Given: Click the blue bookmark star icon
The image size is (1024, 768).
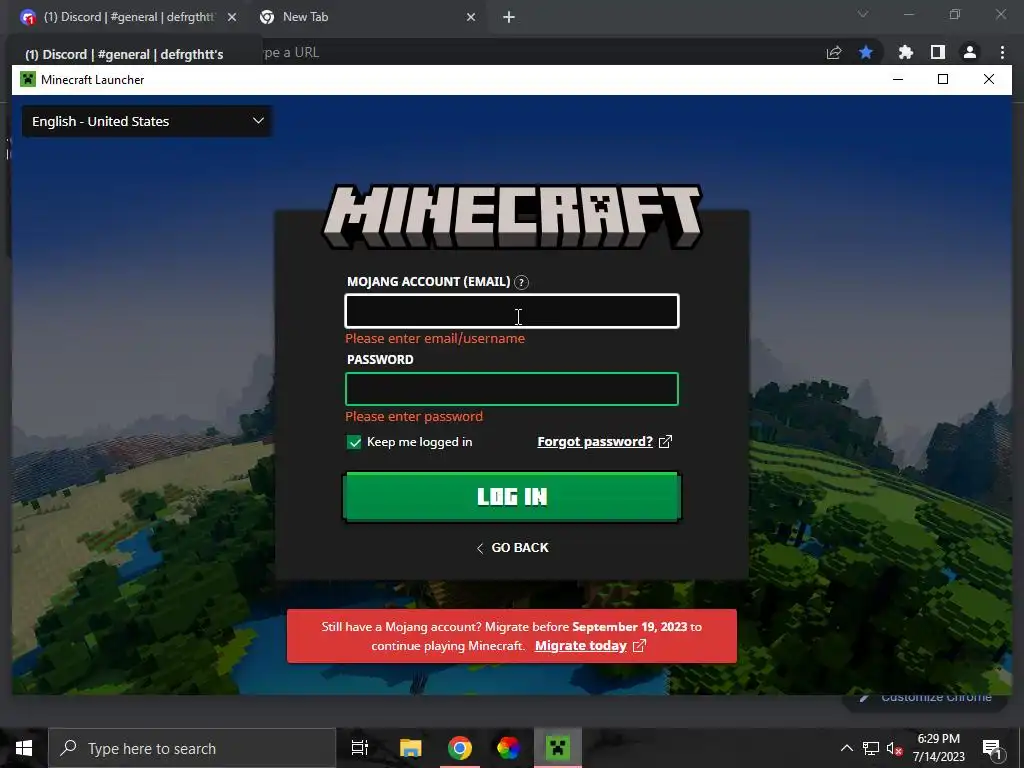Looking at the screenshot, I should pyautogui.click(x=866, y=52).
